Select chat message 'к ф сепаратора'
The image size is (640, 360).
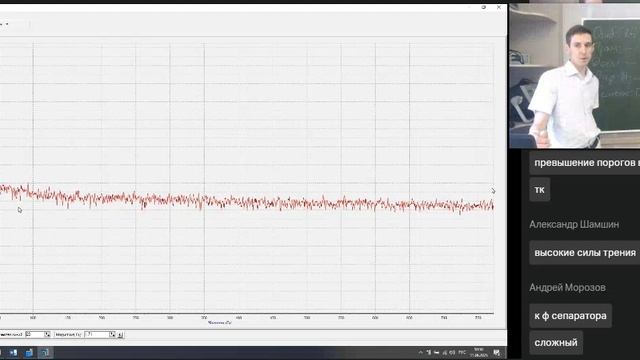click(x=570, y=316)
